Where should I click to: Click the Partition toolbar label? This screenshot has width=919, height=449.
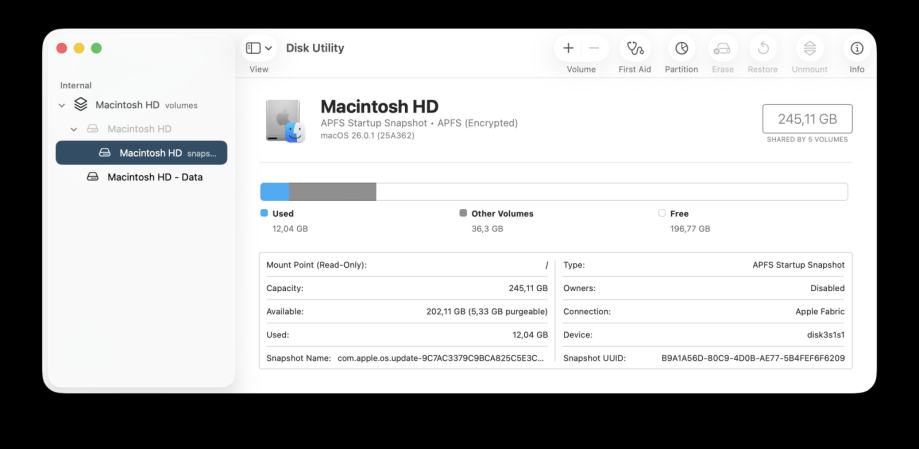pyautogui.click(x=681, y=69)
